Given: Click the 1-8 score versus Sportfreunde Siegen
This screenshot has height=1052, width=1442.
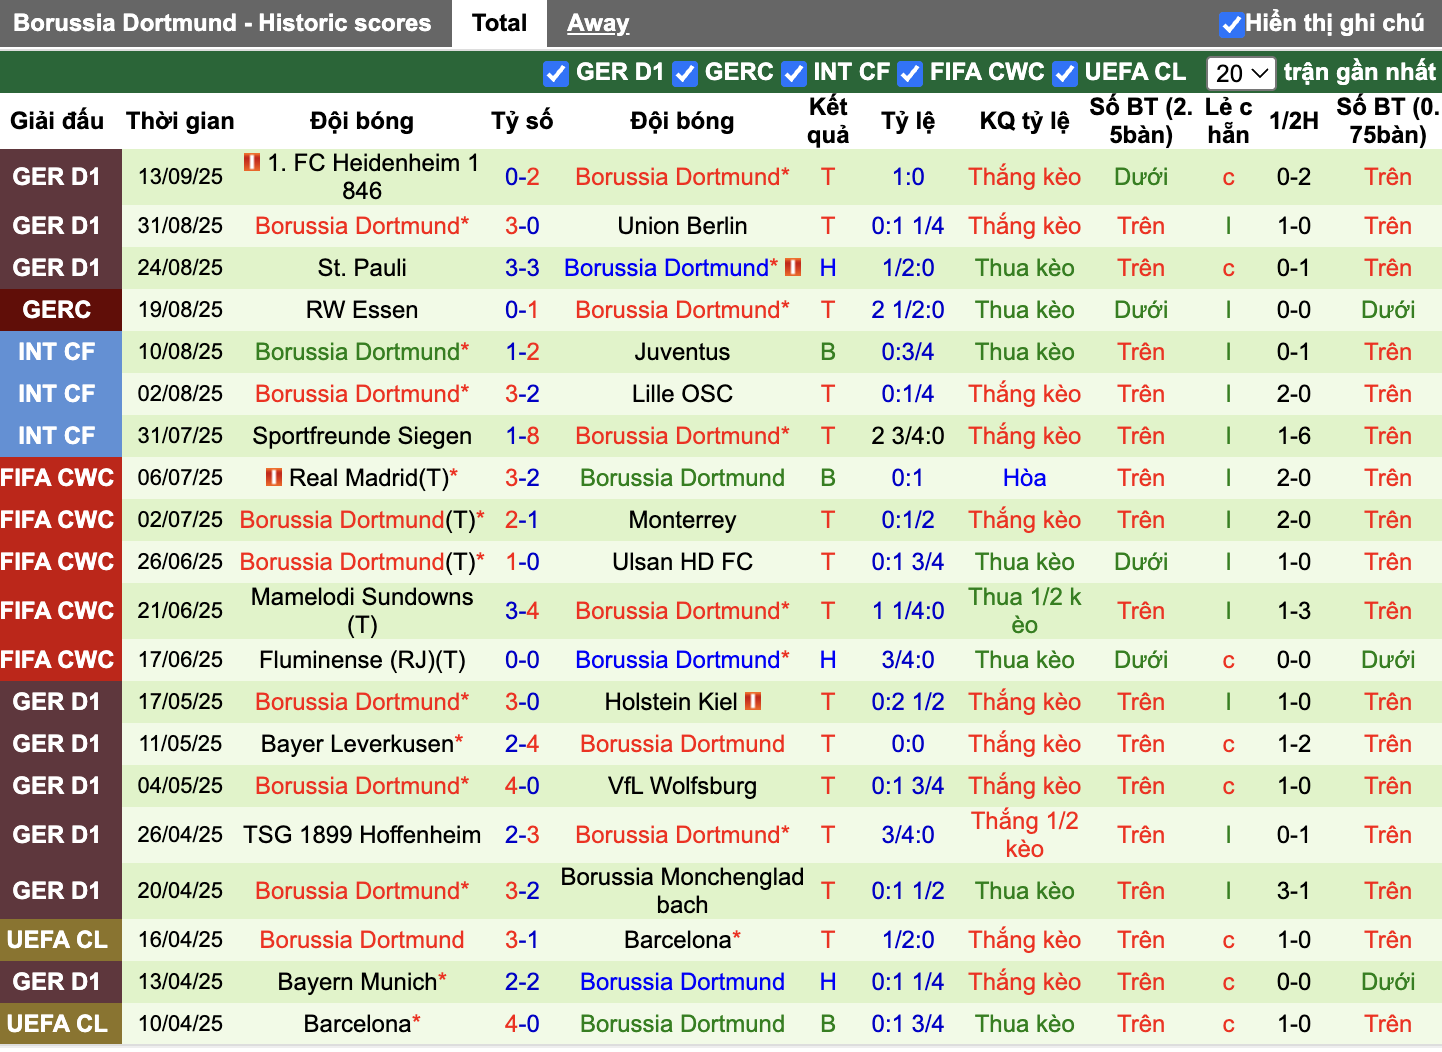Looking at the screenshot, I should point(522,436).
